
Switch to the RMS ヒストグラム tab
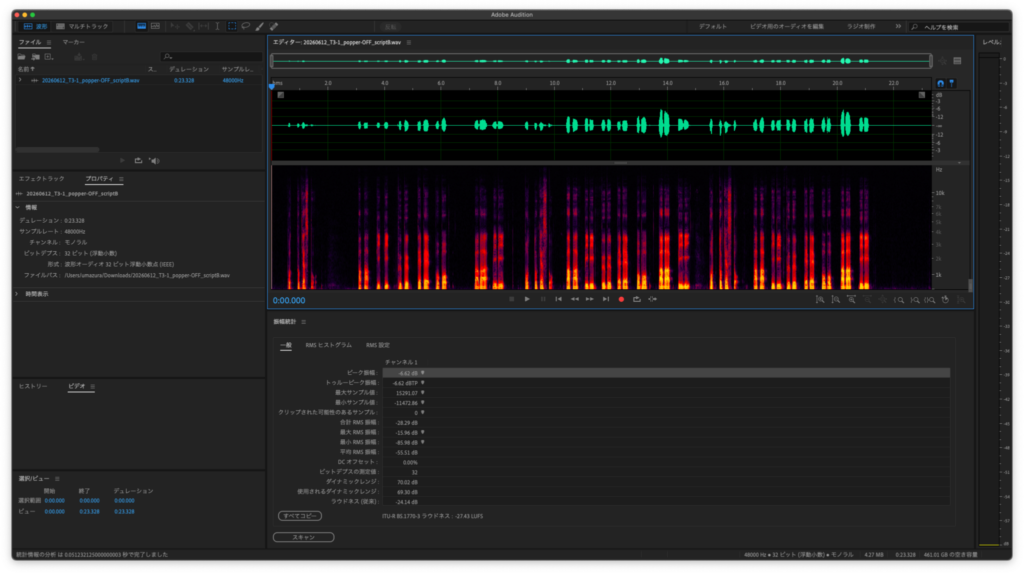[x=328, y=345]
